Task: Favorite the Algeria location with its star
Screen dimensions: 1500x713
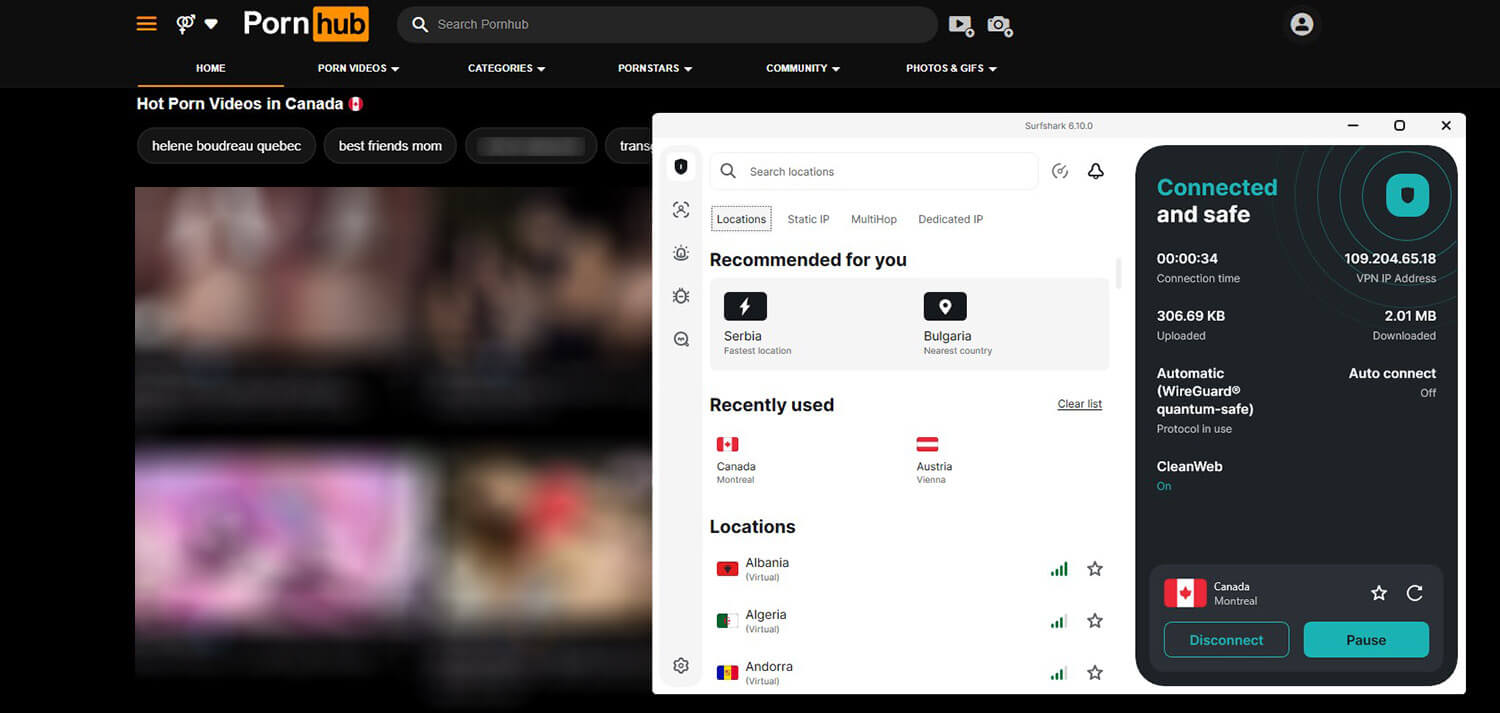Action: (1095, 621)
